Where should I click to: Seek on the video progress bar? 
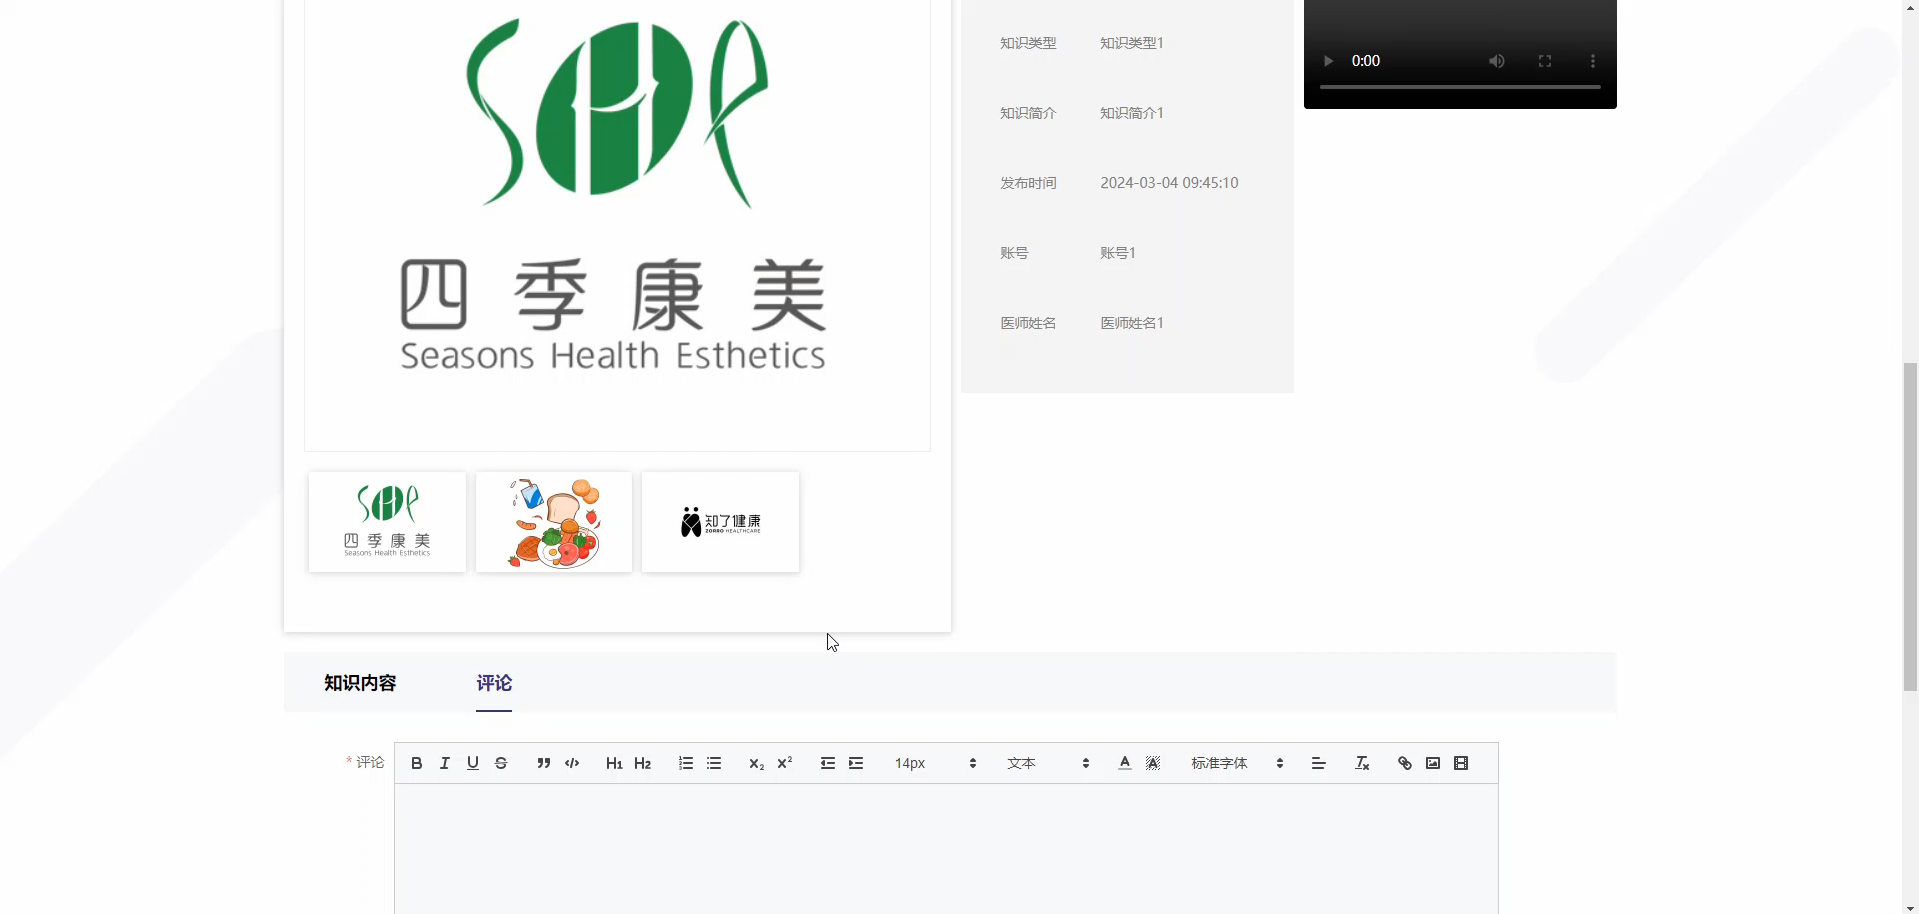[x=1460, y=87]
